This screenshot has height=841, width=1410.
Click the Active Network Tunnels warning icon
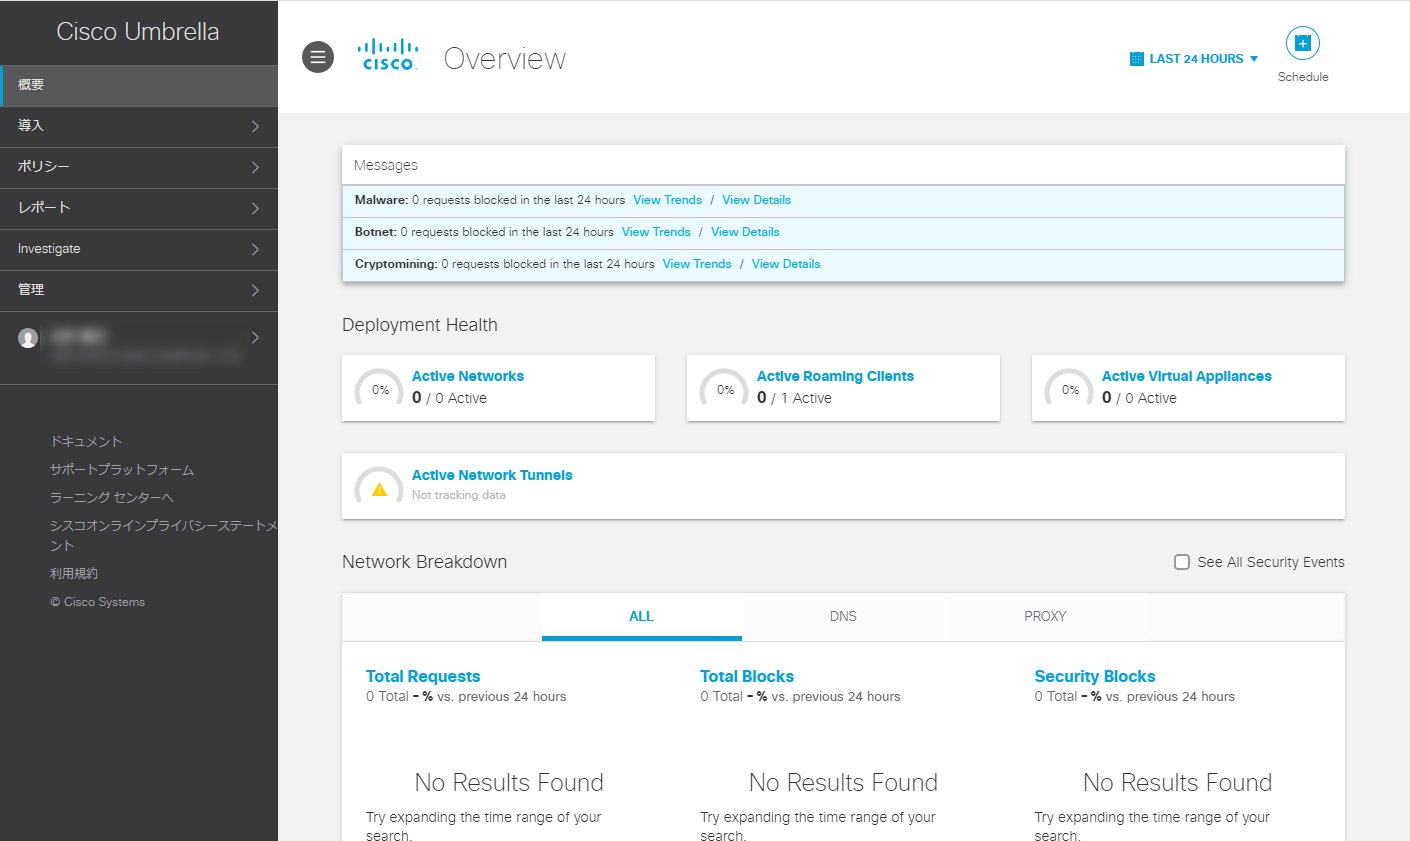[x=379, y=489]
